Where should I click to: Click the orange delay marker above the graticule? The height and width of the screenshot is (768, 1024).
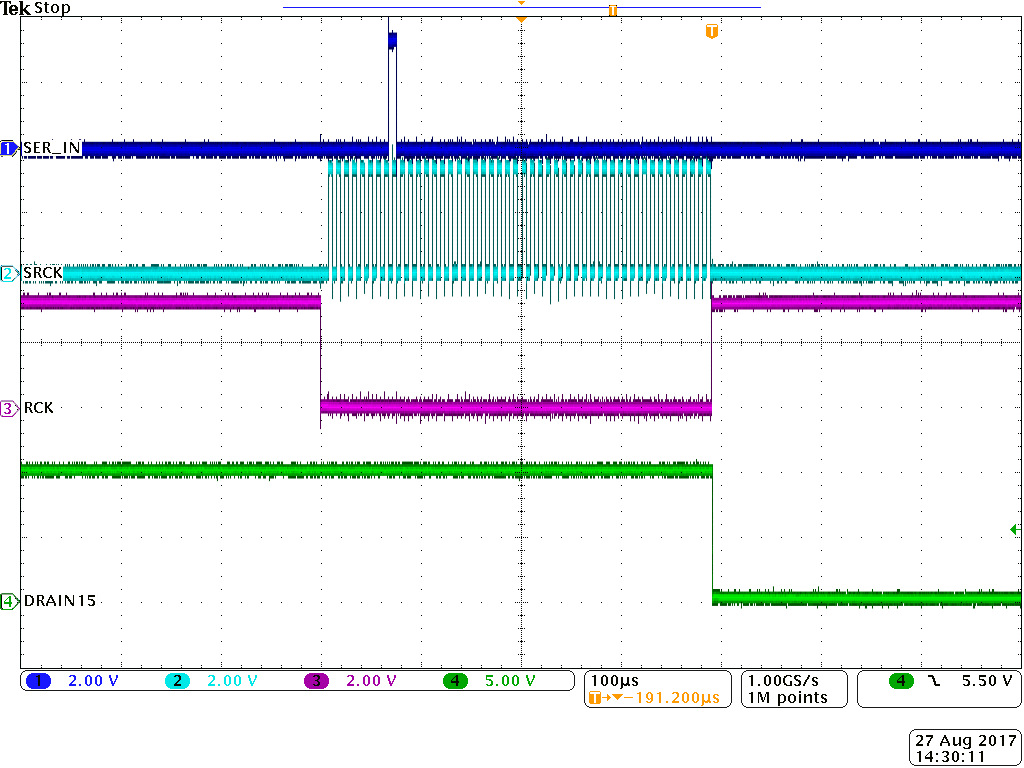pos(520,5)
